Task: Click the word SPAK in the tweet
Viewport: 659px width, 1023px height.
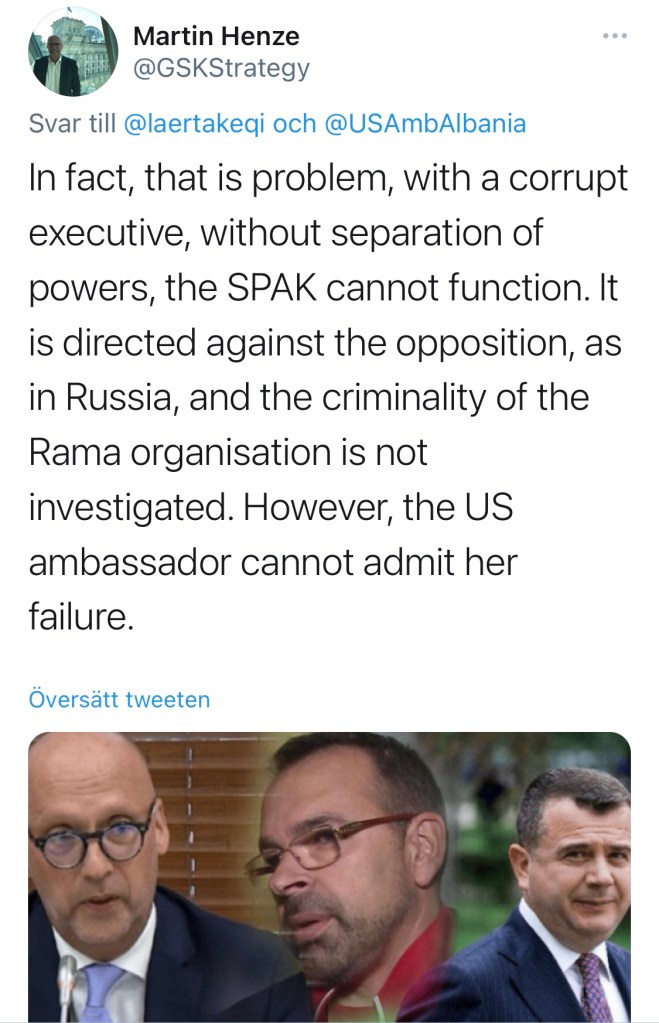Action: (x=270, y=288)
